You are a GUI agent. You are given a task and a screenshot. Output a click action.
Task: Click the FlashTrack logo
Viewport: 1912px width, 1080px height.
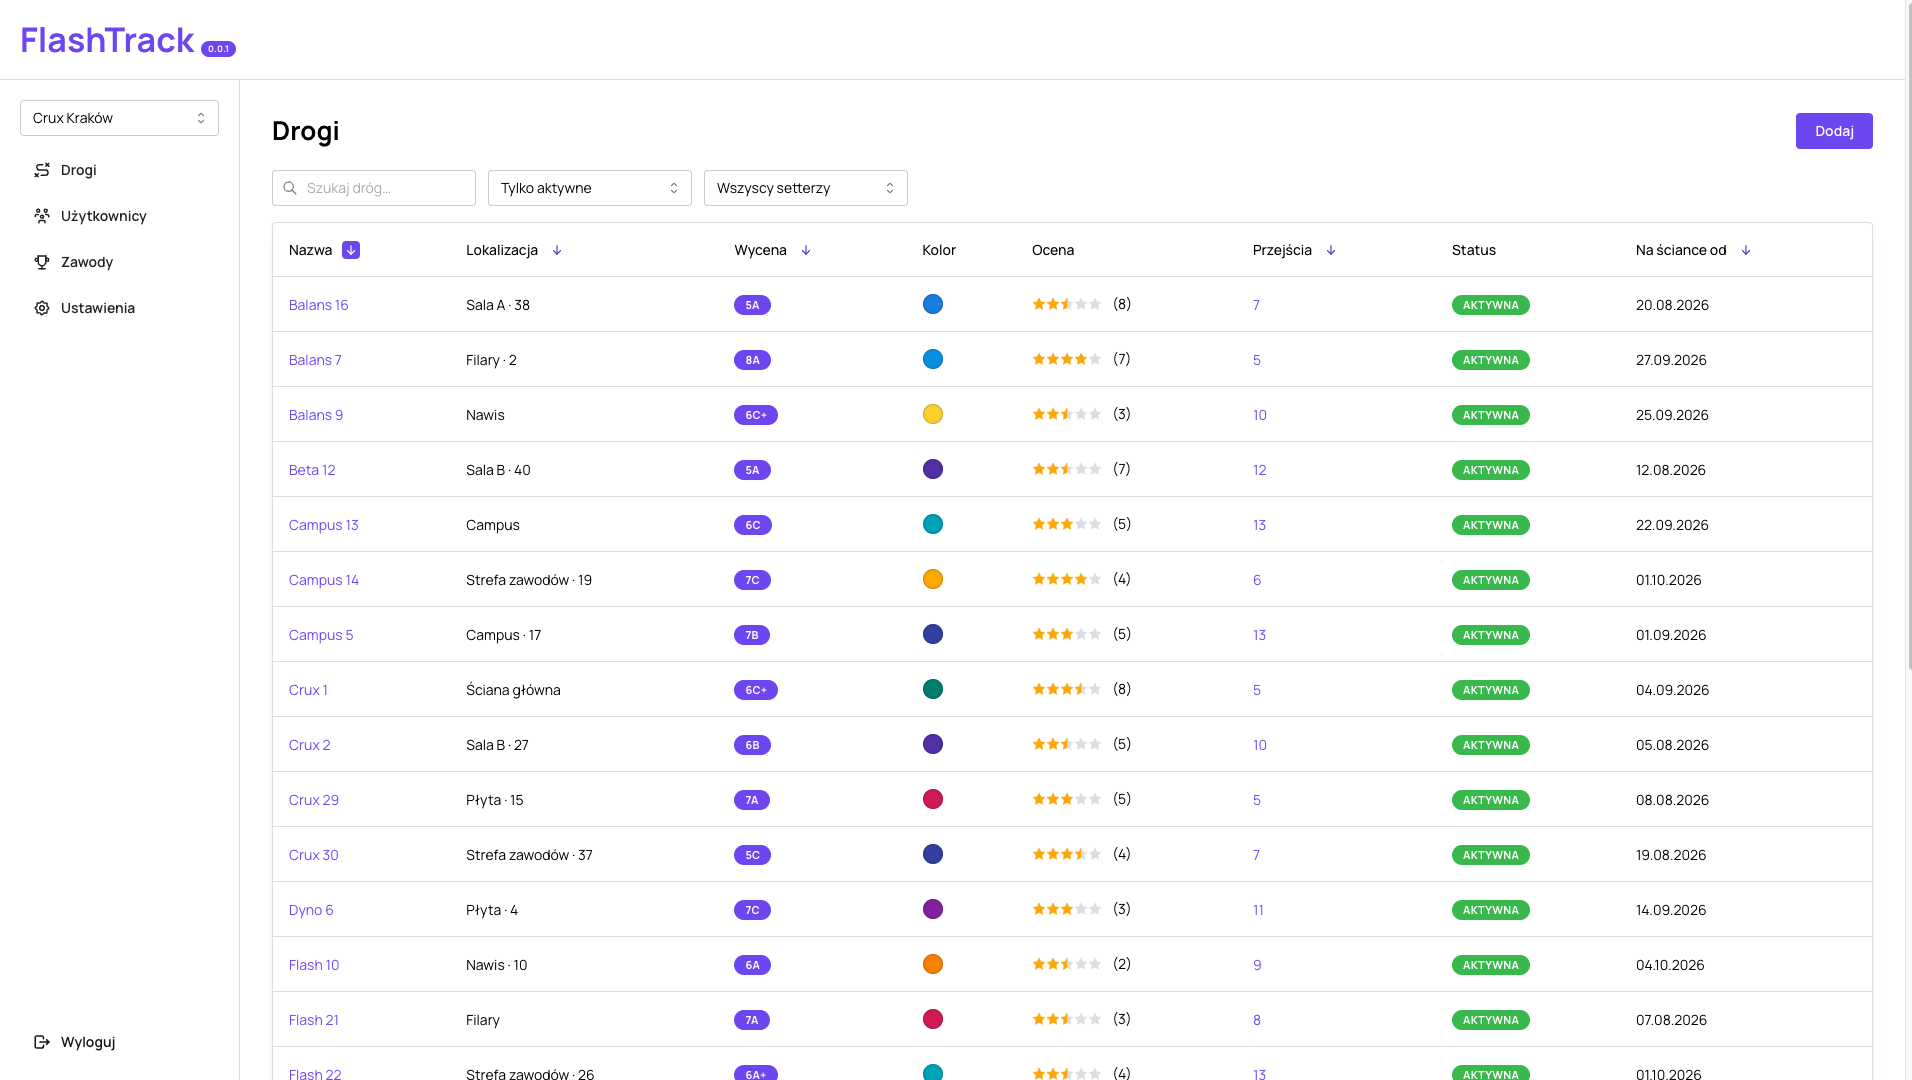click(x=107, y=40)
